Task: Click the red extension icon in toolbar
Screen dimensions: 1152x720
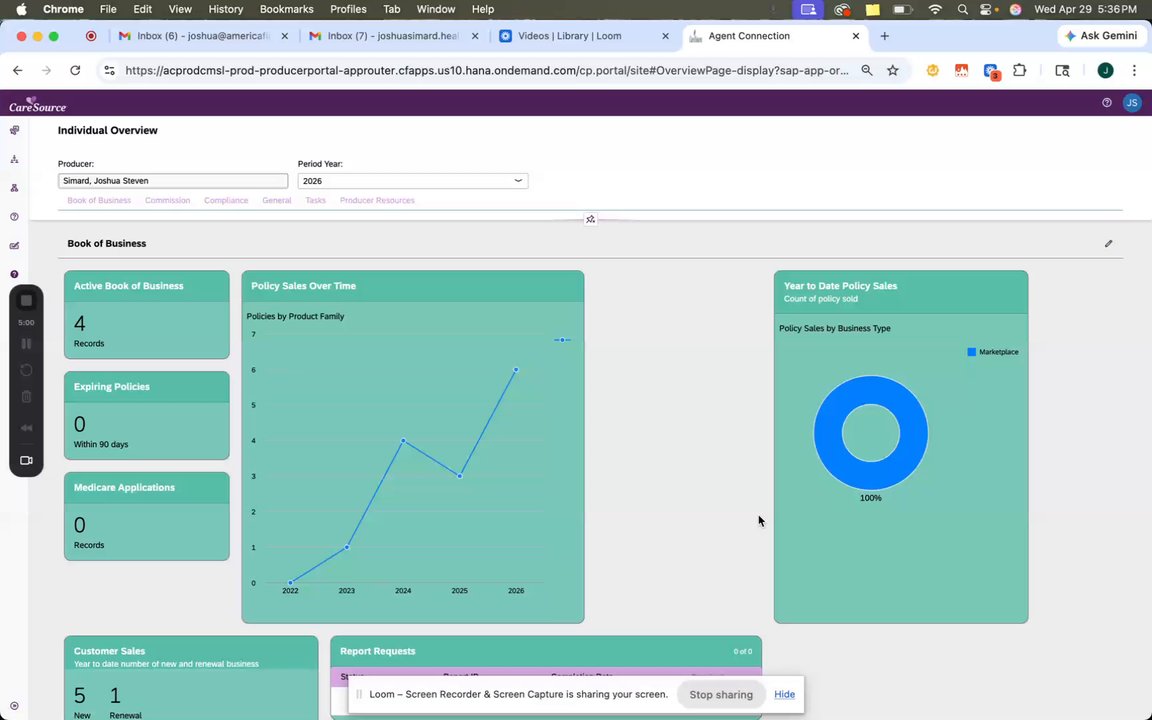Action: click(961, 71)
